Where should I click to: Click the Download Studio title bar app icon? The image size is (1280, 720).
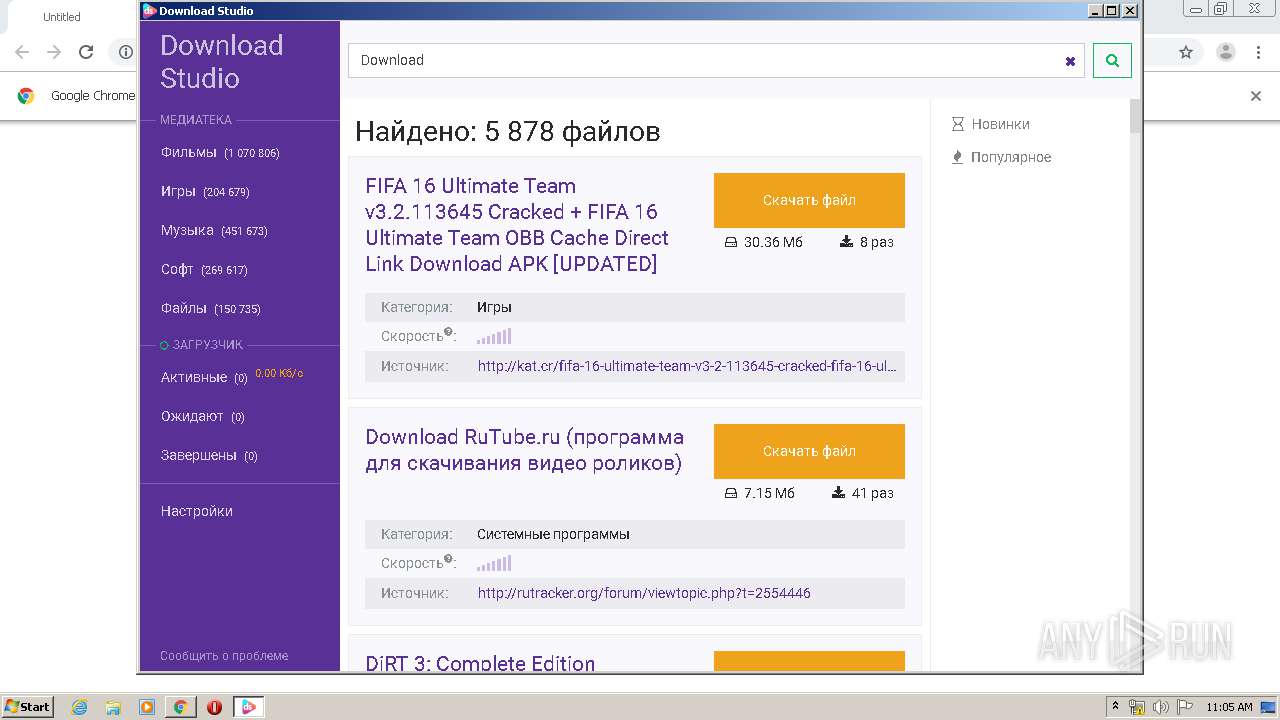tap(150, 11)
